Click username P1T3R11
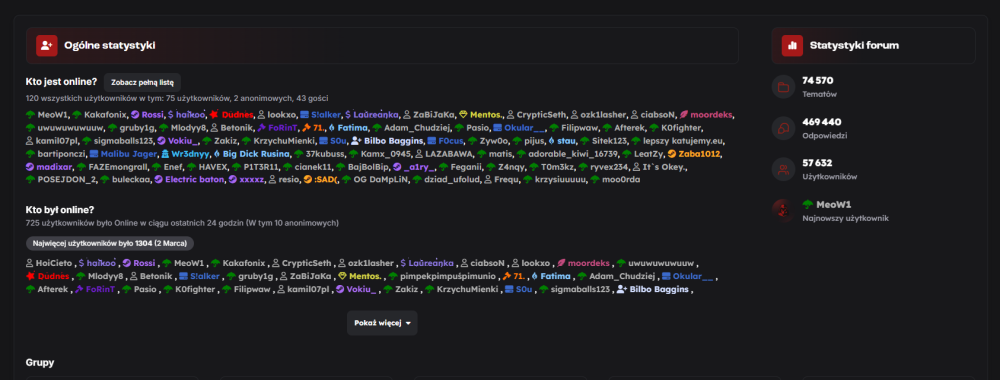The width and height of the screenshot is (1000, 380). (x=261, y=167)
